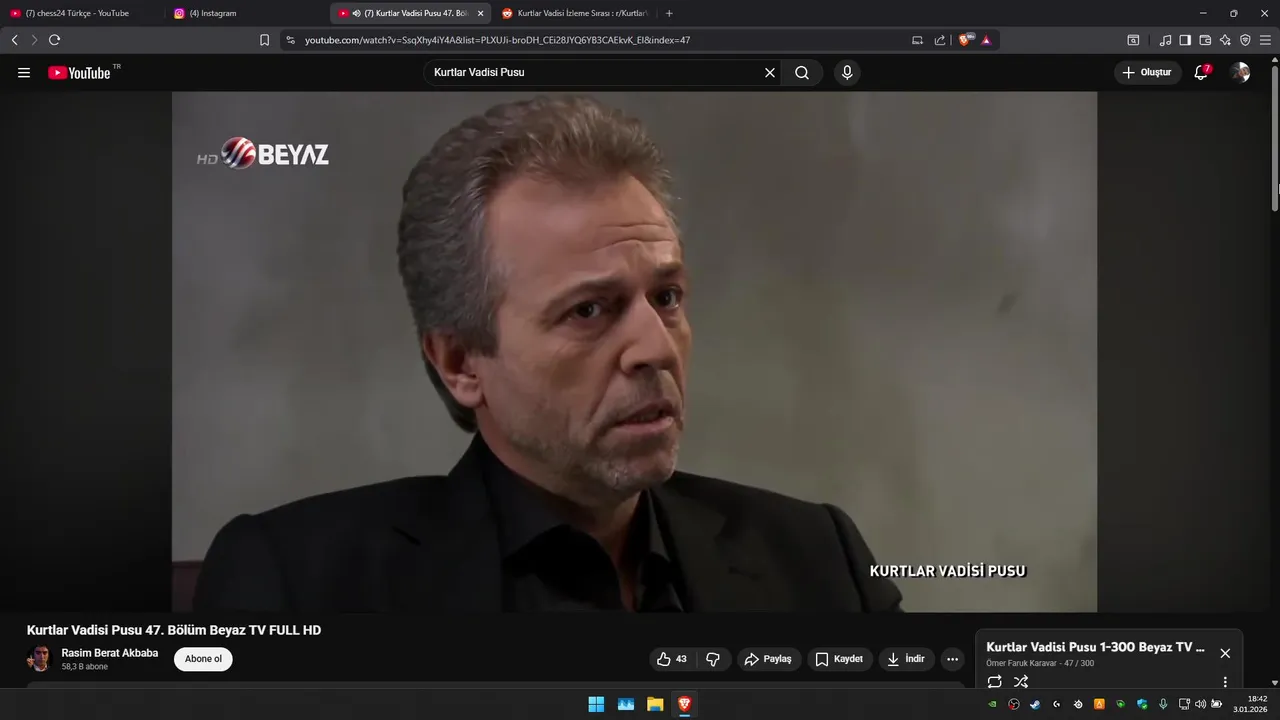
Task: Open the Windows Start menu
Action: (596, 704)
